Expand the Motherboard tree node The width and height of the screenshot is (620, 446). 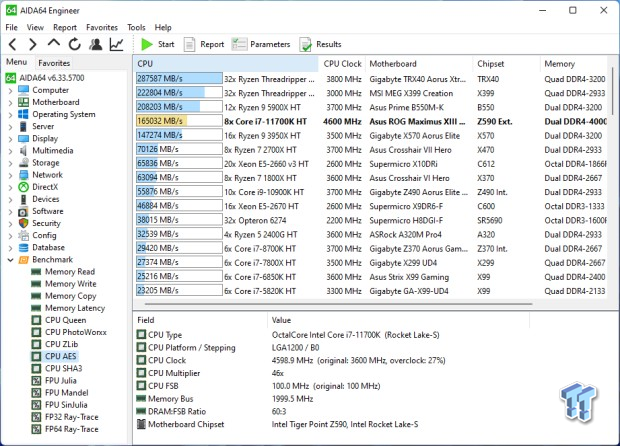(x=11, y=103)
